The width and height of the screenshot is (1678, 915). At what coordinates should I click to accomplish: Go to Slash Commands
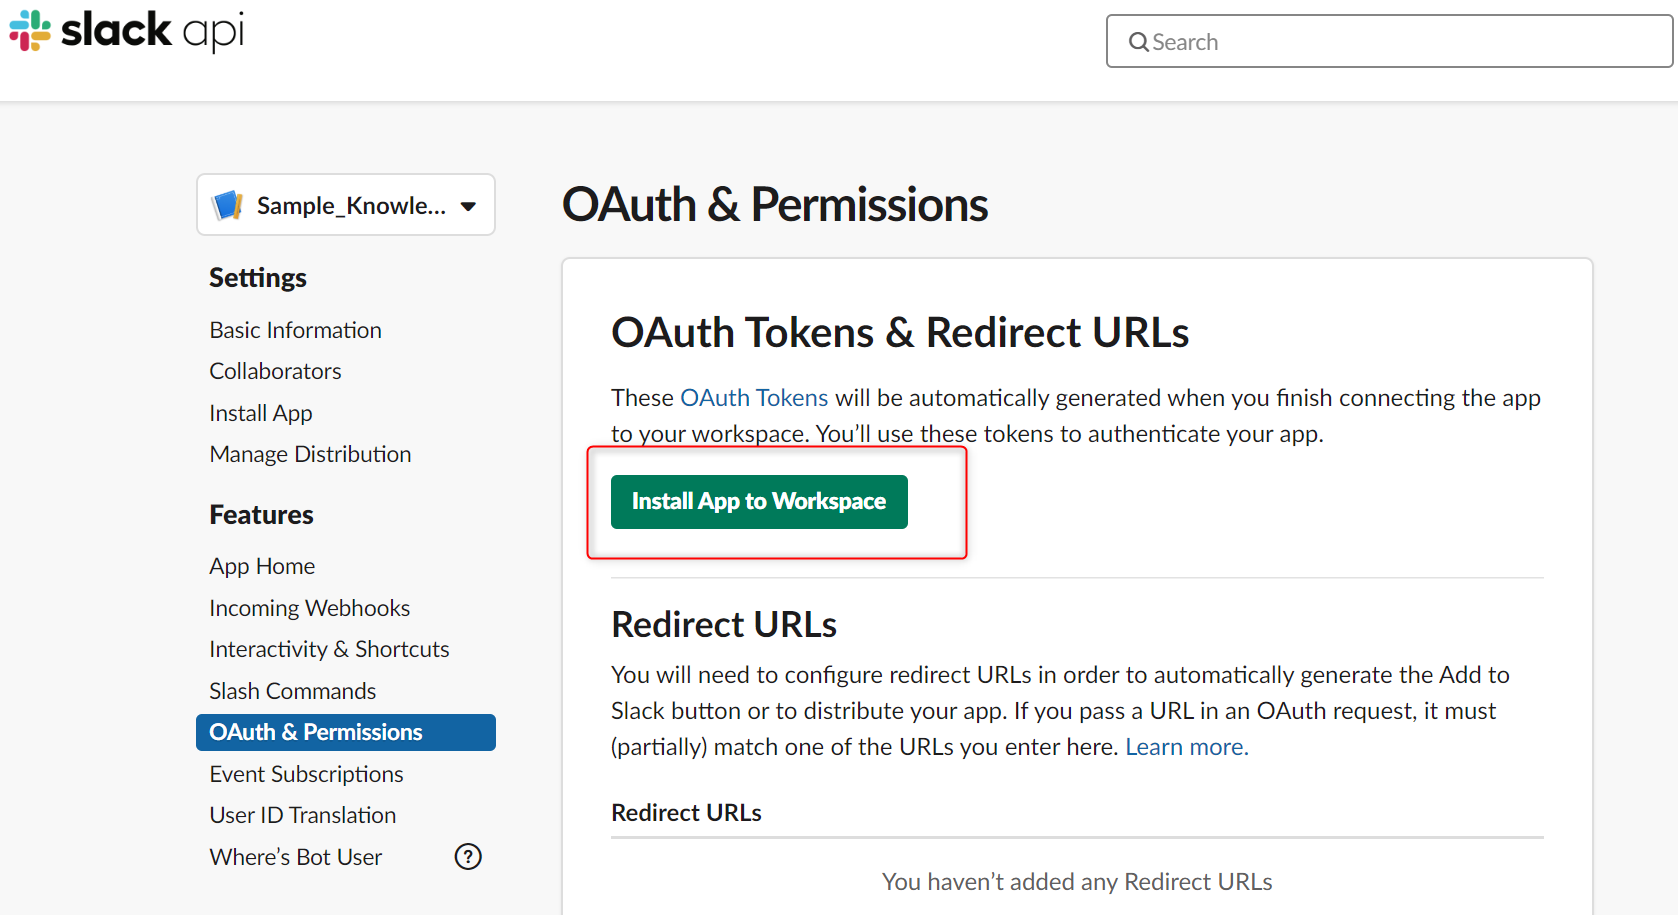[292, 690]
